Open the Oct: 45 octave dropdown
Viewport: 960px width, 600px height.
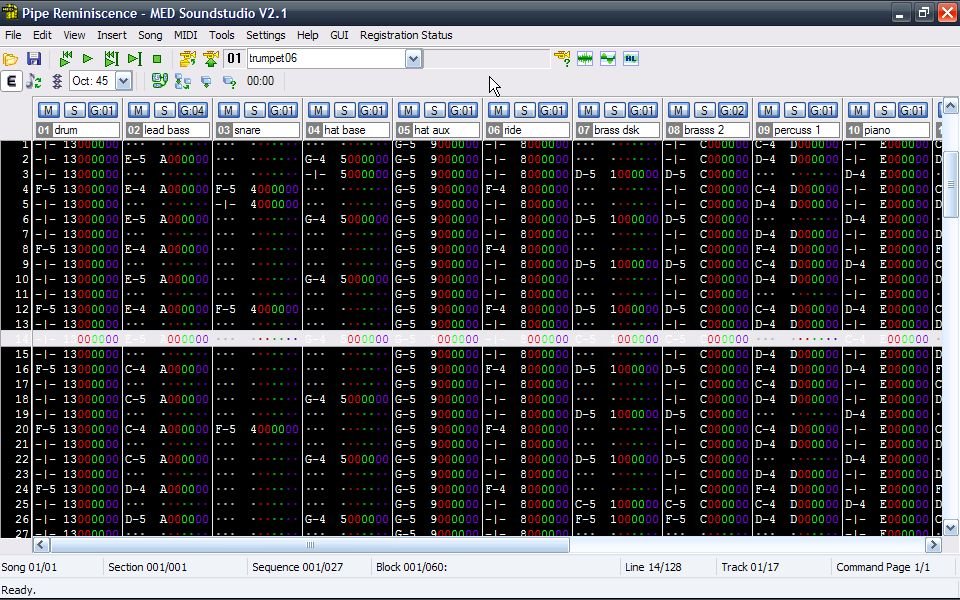pyautogui.click(x=124, y=81)
